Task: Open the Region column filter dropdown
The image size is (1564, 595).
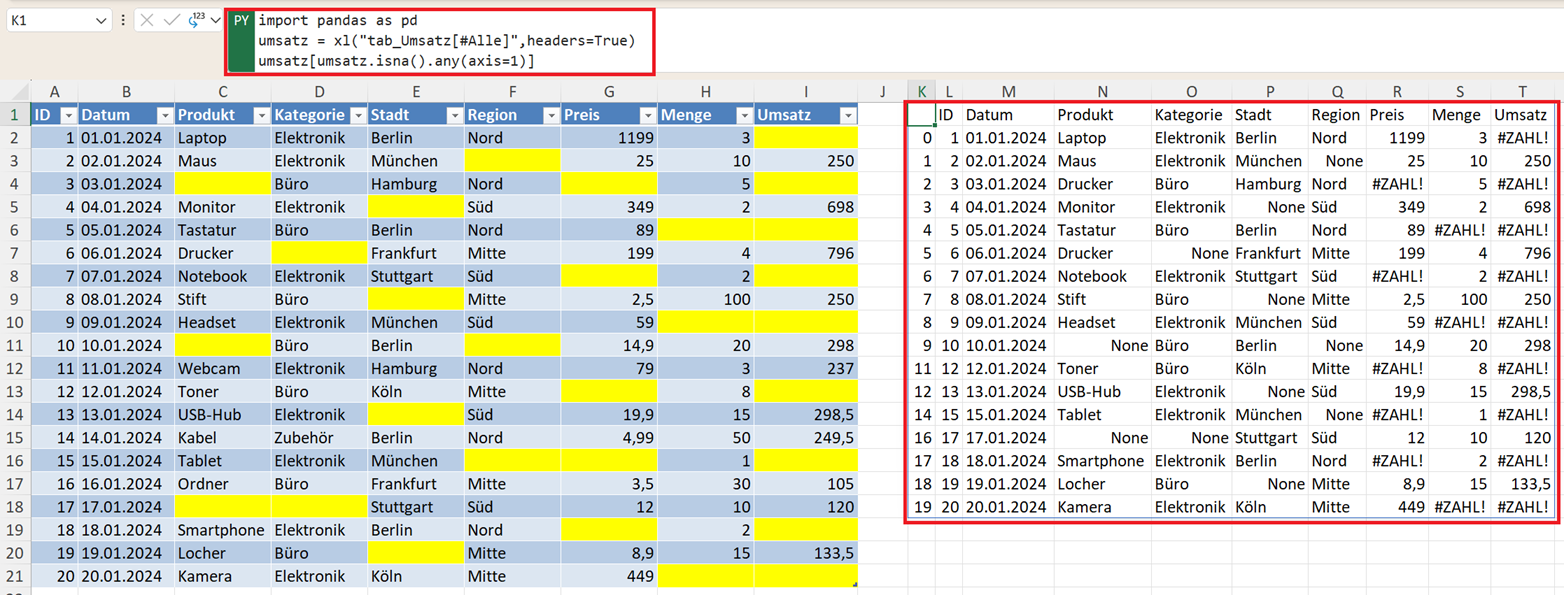Action: point(549,116)
